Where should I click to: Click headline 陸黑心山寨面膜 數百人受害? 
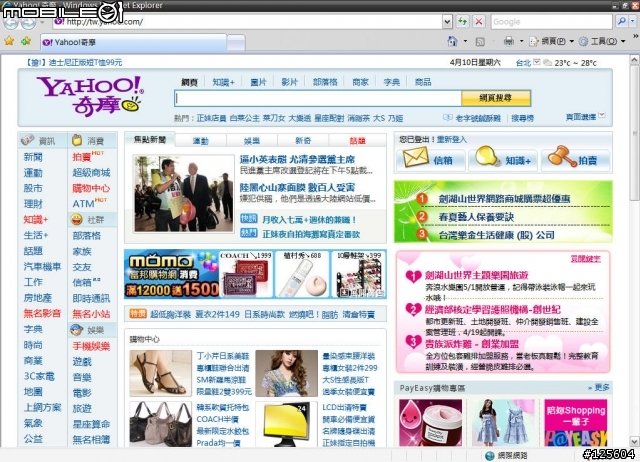(297, 187)
